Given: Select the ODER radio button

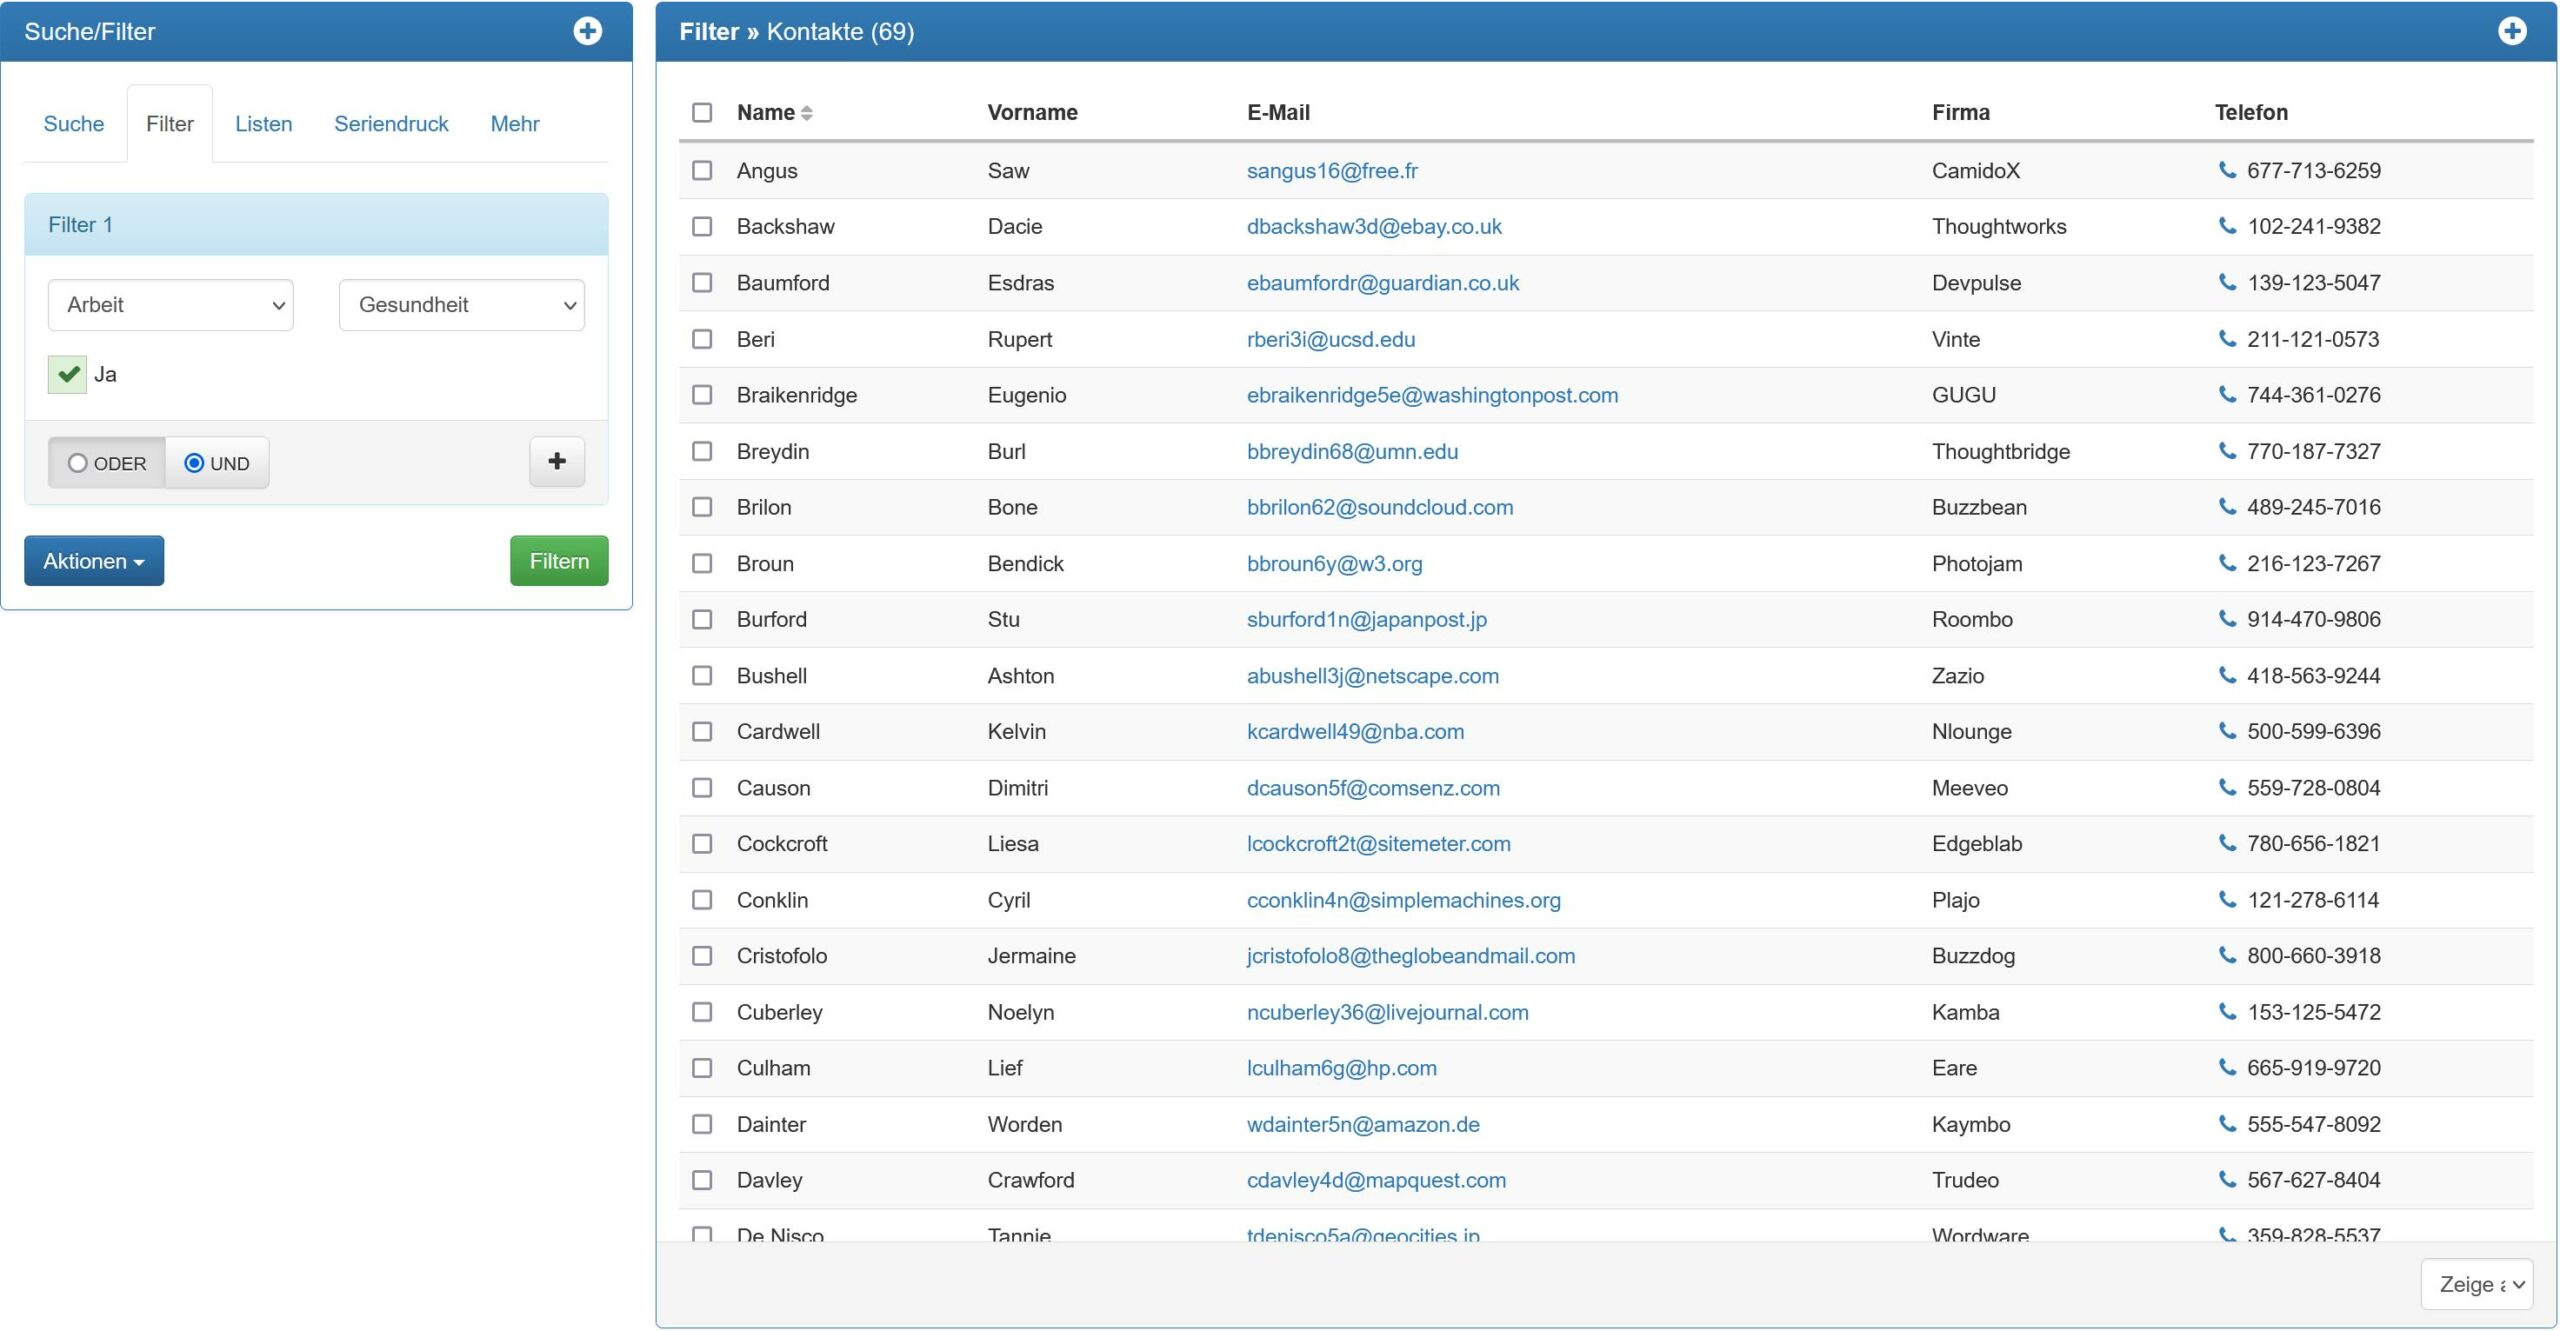Looking at the screenshot, I should pyautogui.click(x=78, y=463).
